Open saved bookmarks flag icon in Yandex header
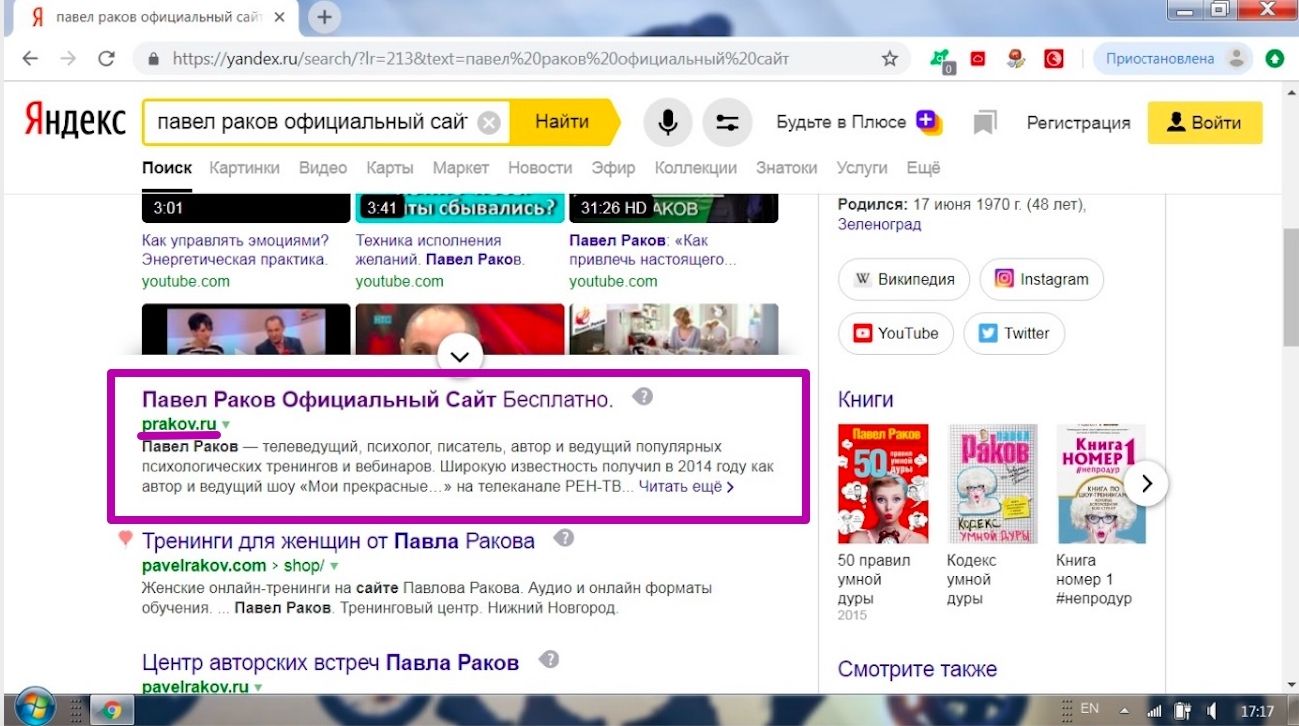 985,123
